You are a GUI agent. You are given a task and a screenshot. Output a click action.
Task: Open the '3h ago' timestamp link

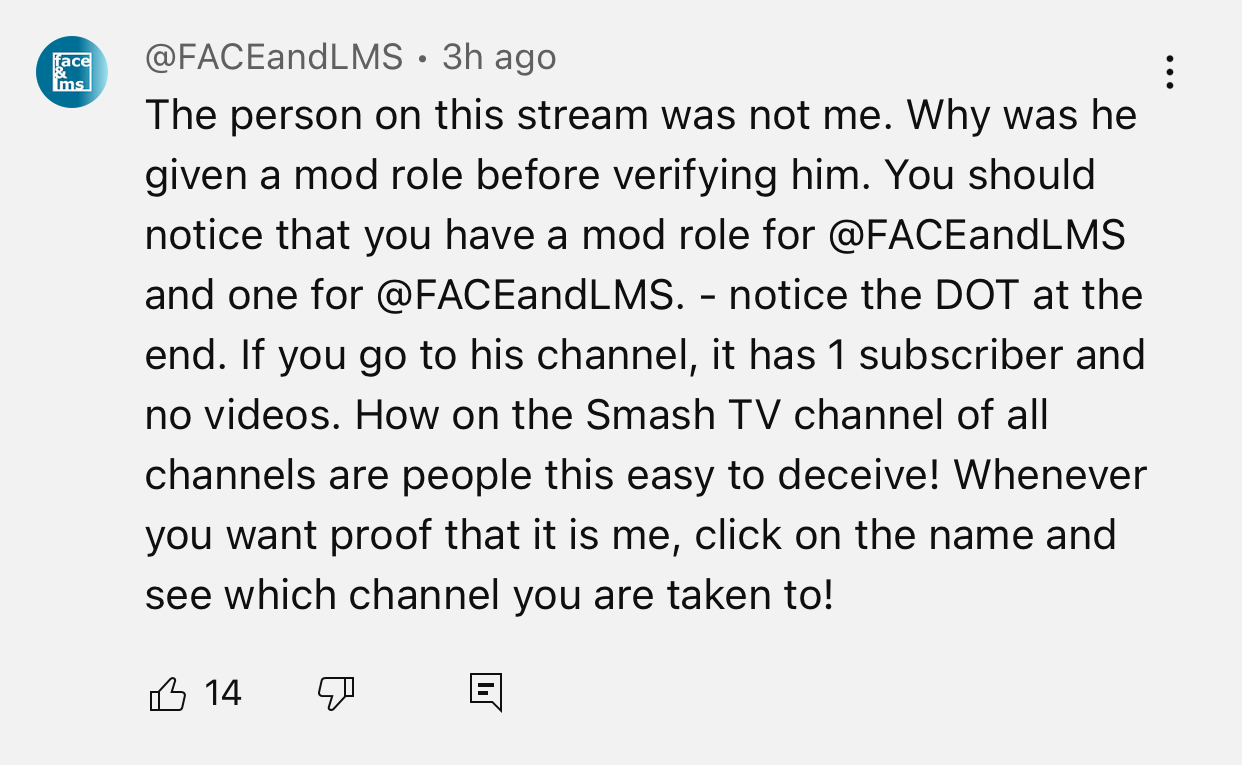point(499,57)
